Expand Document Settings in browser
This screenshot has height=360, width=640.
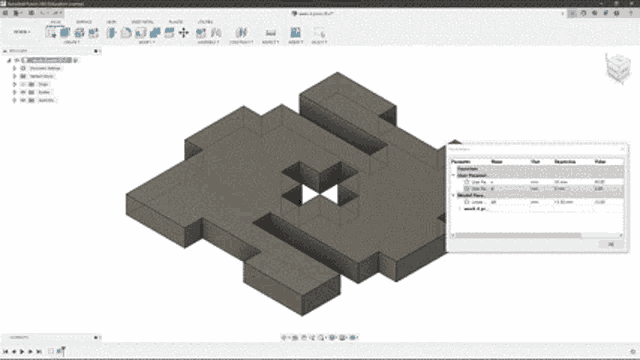pyautogui.click(x=14, y=68)
